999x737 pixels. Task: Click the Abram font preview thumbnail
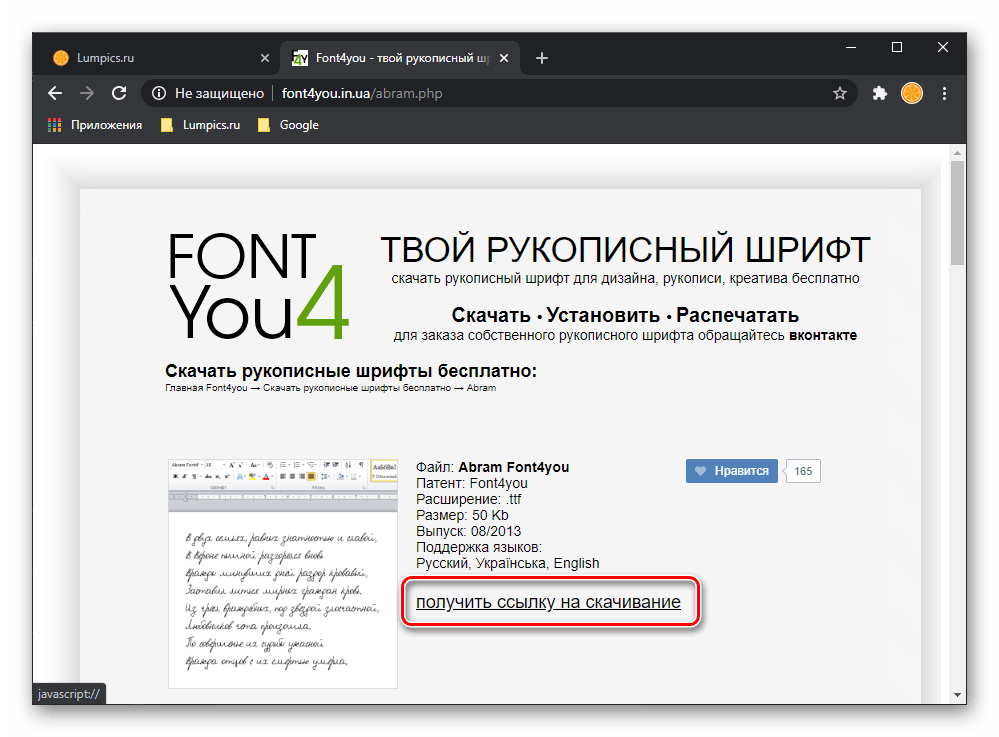tap(282, 574)
